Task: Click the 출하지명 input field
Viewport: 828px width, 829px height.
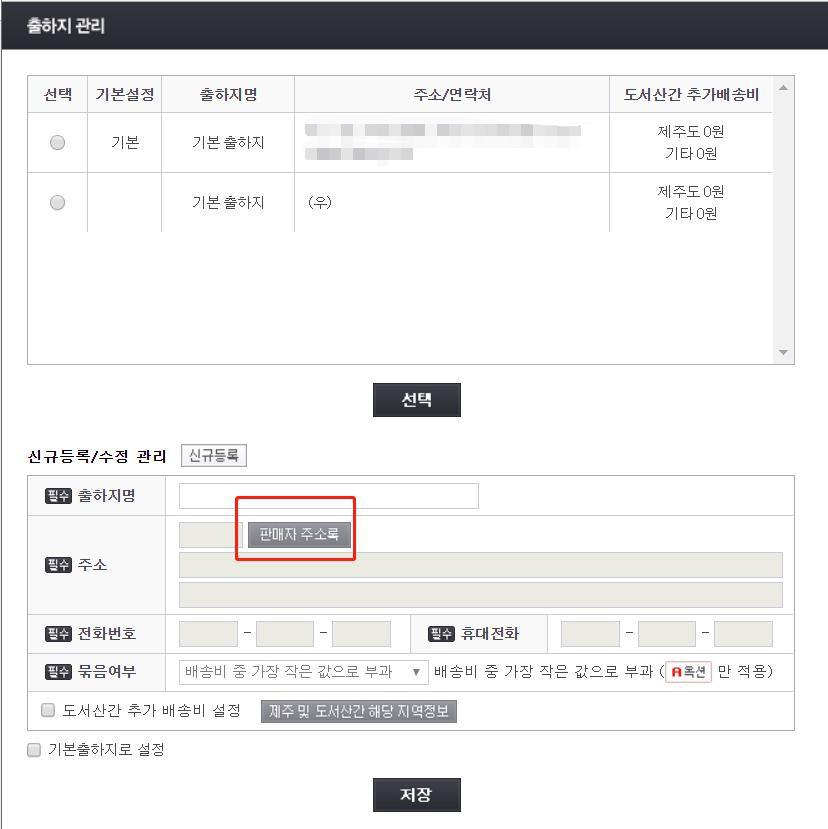Action: tap(330, 495)
